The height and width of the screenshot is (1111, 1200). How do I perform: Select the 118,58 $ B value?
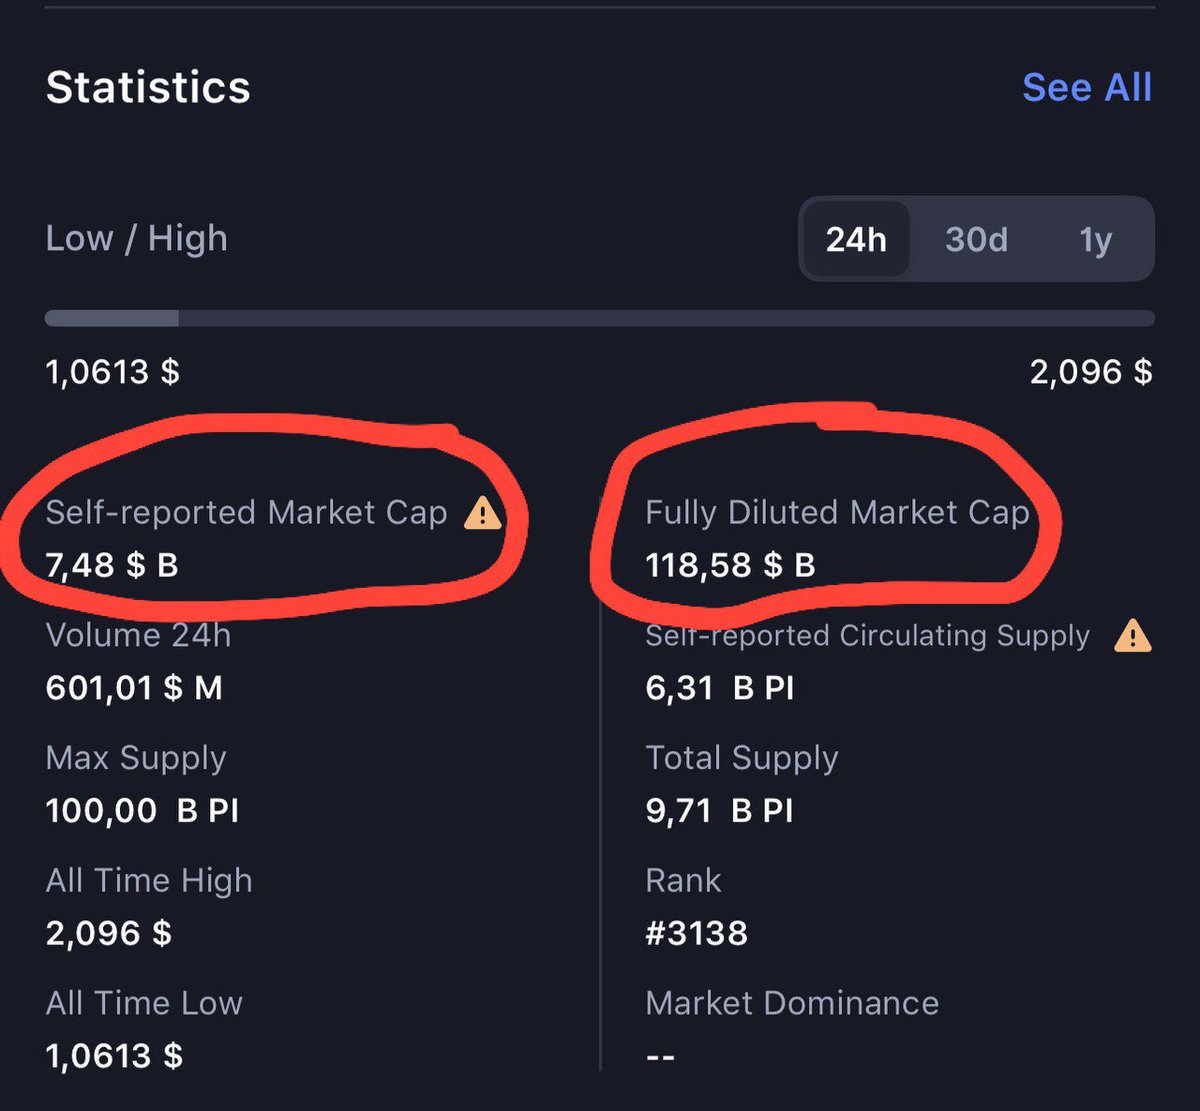coord(730,565)
